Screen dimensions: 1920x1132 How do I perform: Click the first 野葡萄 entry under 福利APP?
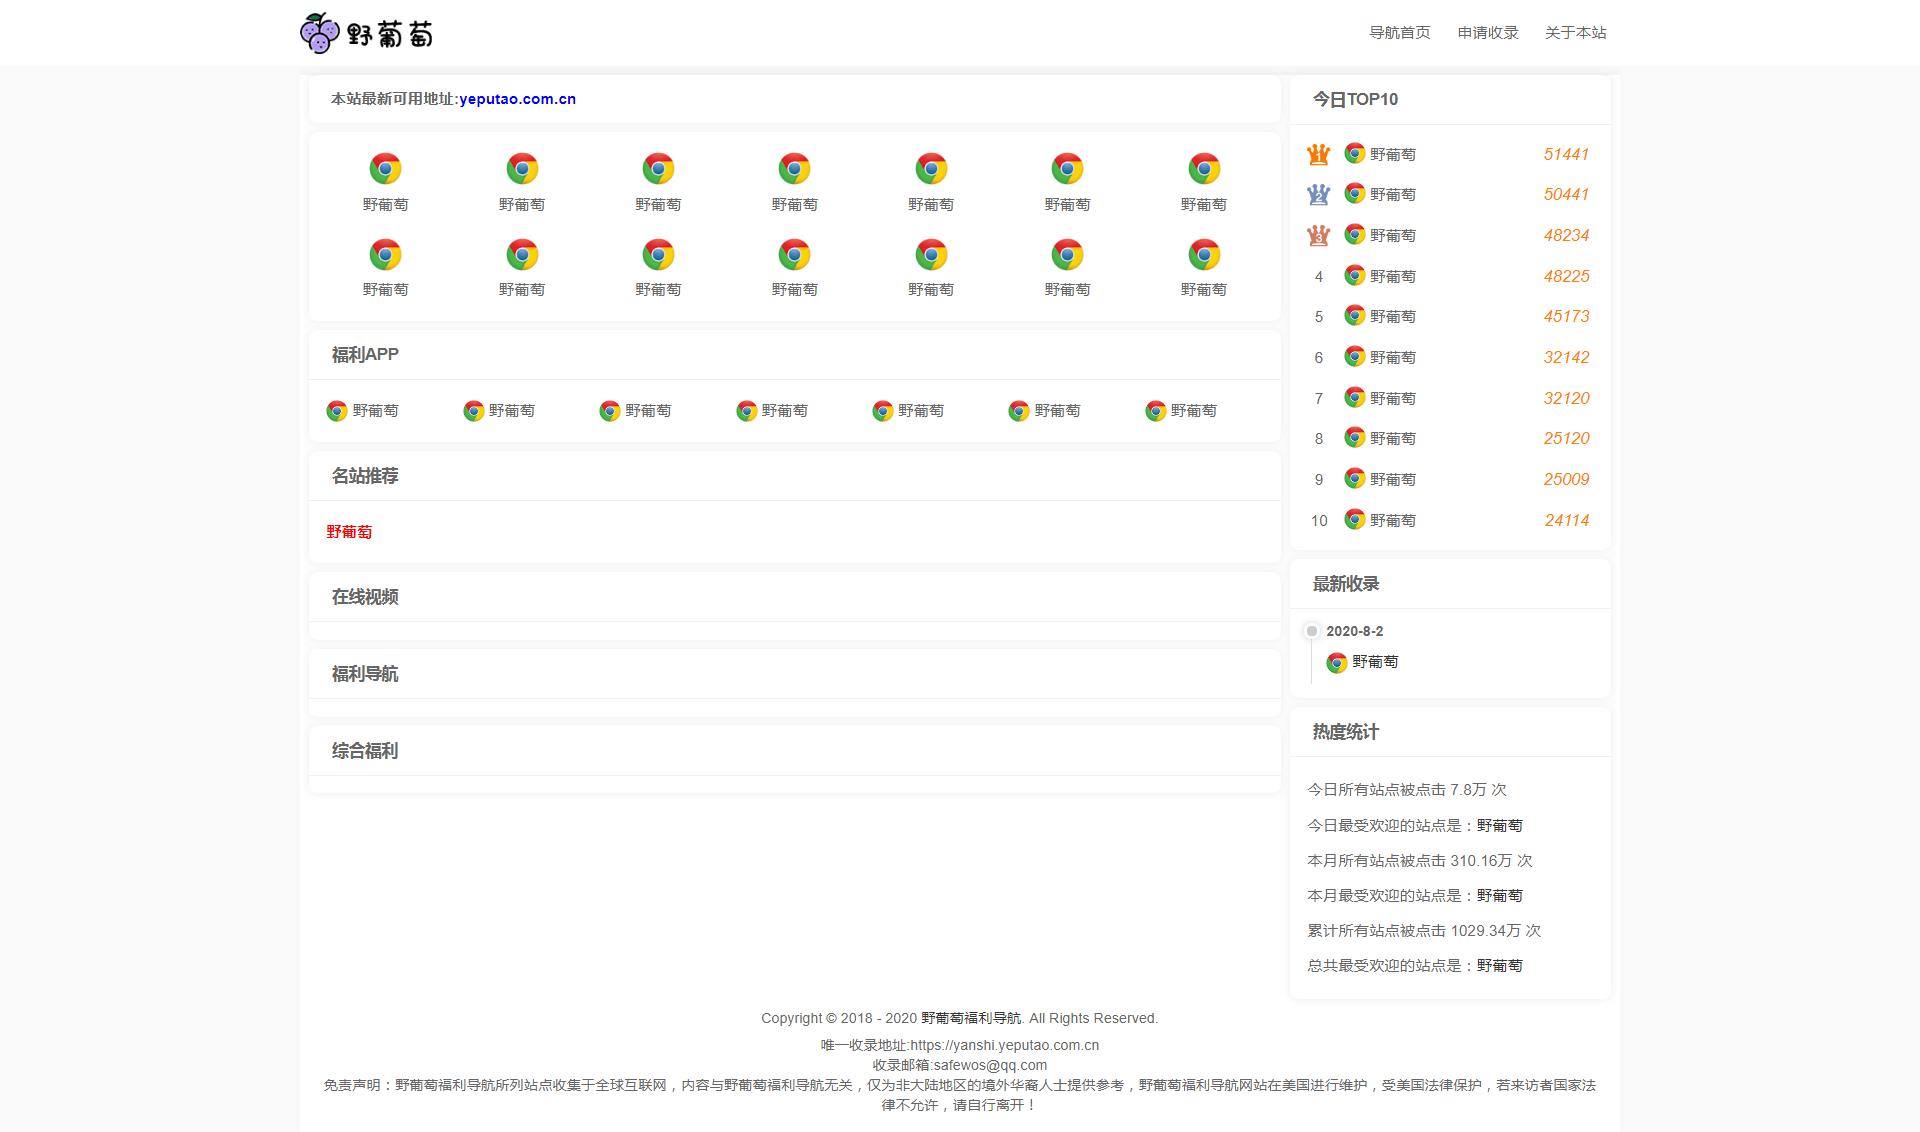coord(363,411)
